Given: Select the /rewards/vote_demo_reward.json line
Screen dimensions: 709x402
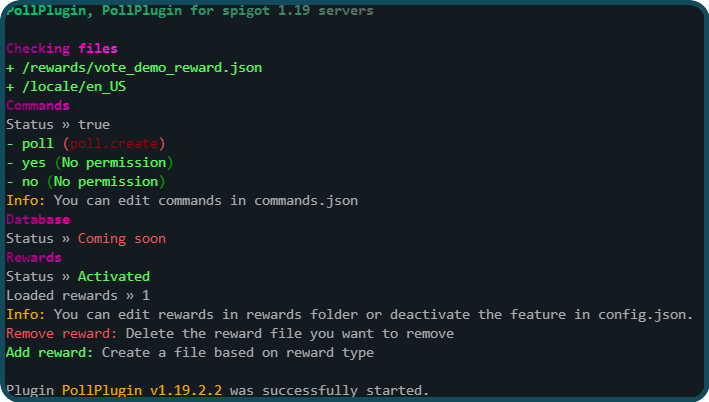Looking at the screenshot, I should click(x=134, y=68).
